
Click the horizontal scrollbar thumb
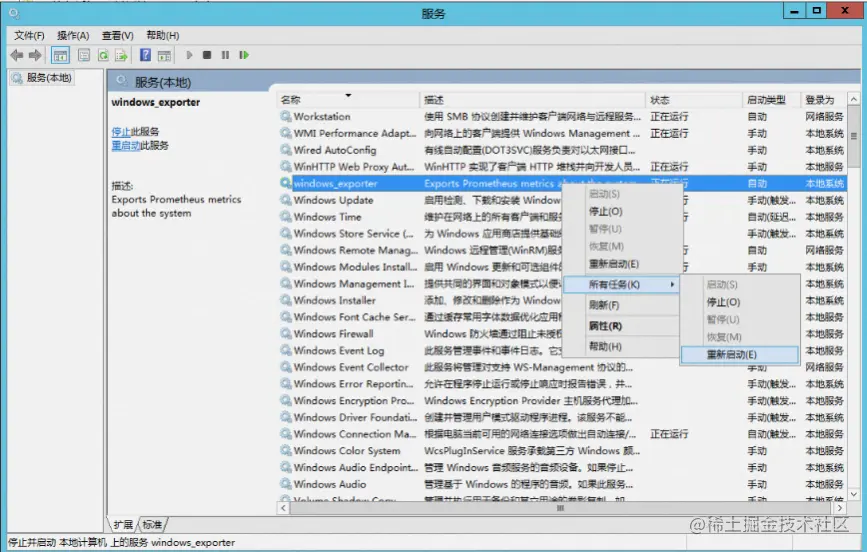point(561,508)
